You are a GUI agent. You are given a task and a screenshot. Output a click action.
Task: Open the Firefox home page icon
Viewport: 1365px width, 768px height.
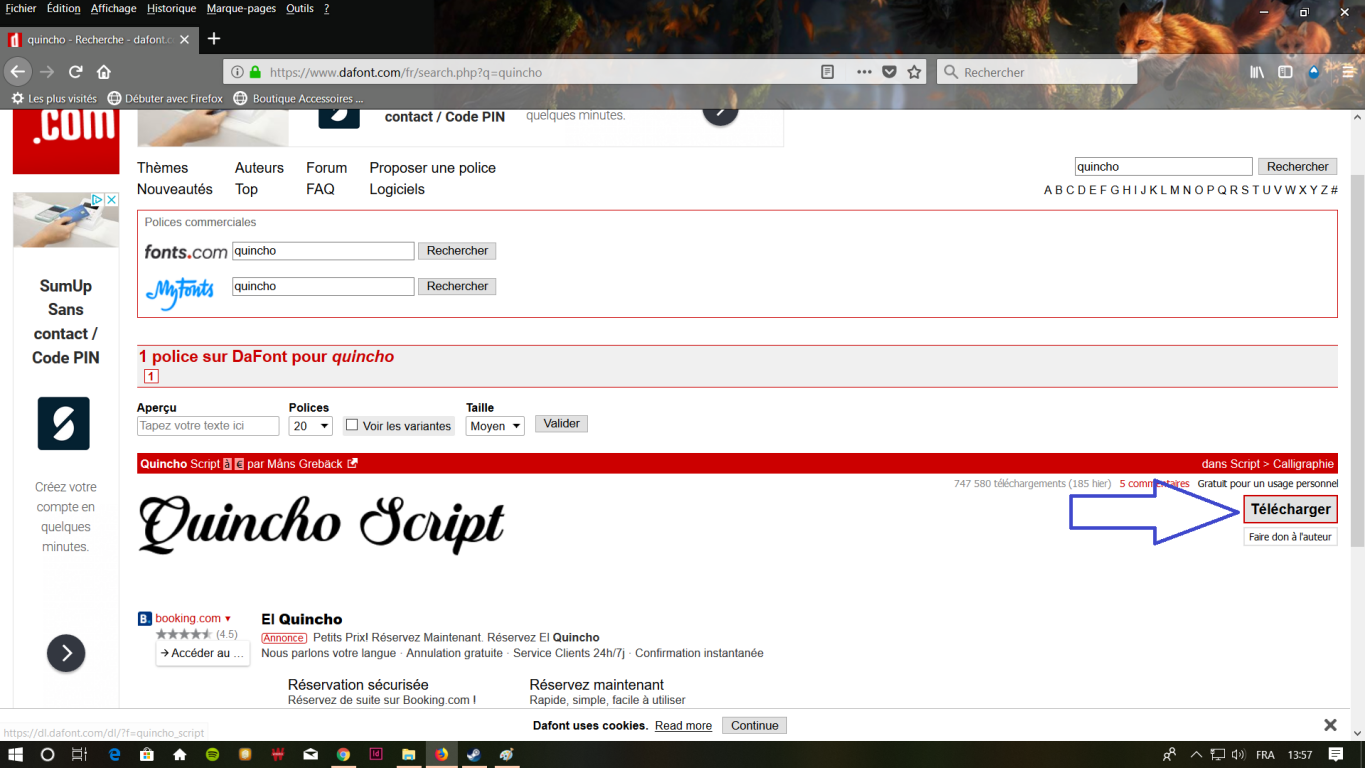pos(104,72)
